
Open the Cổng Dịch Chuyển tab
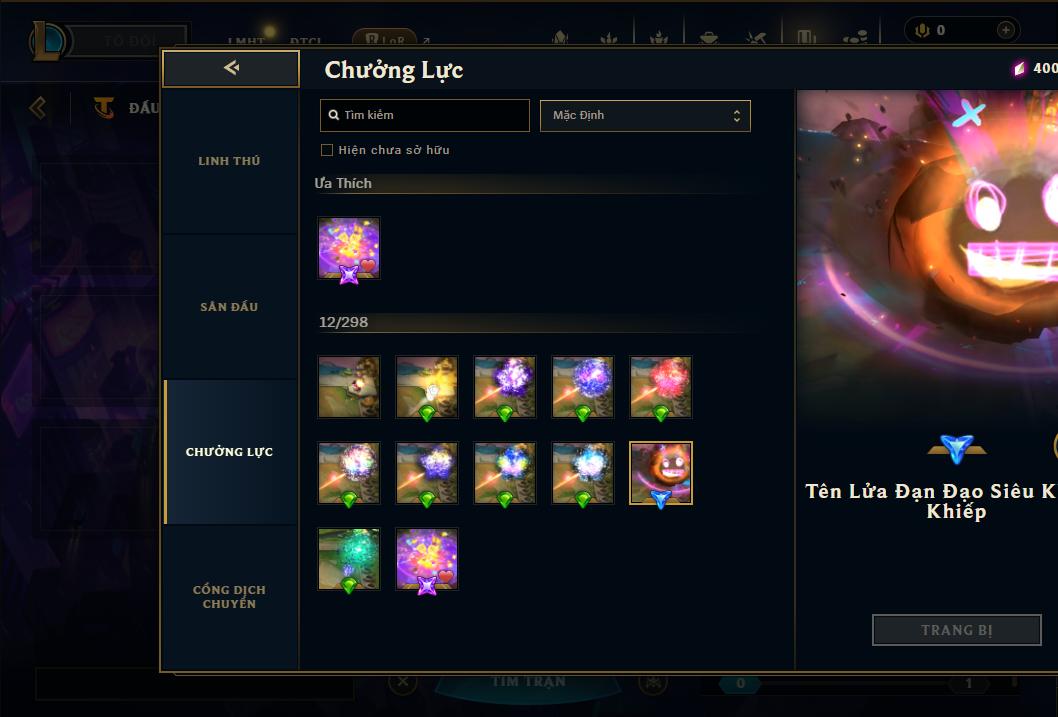[229, 597]
